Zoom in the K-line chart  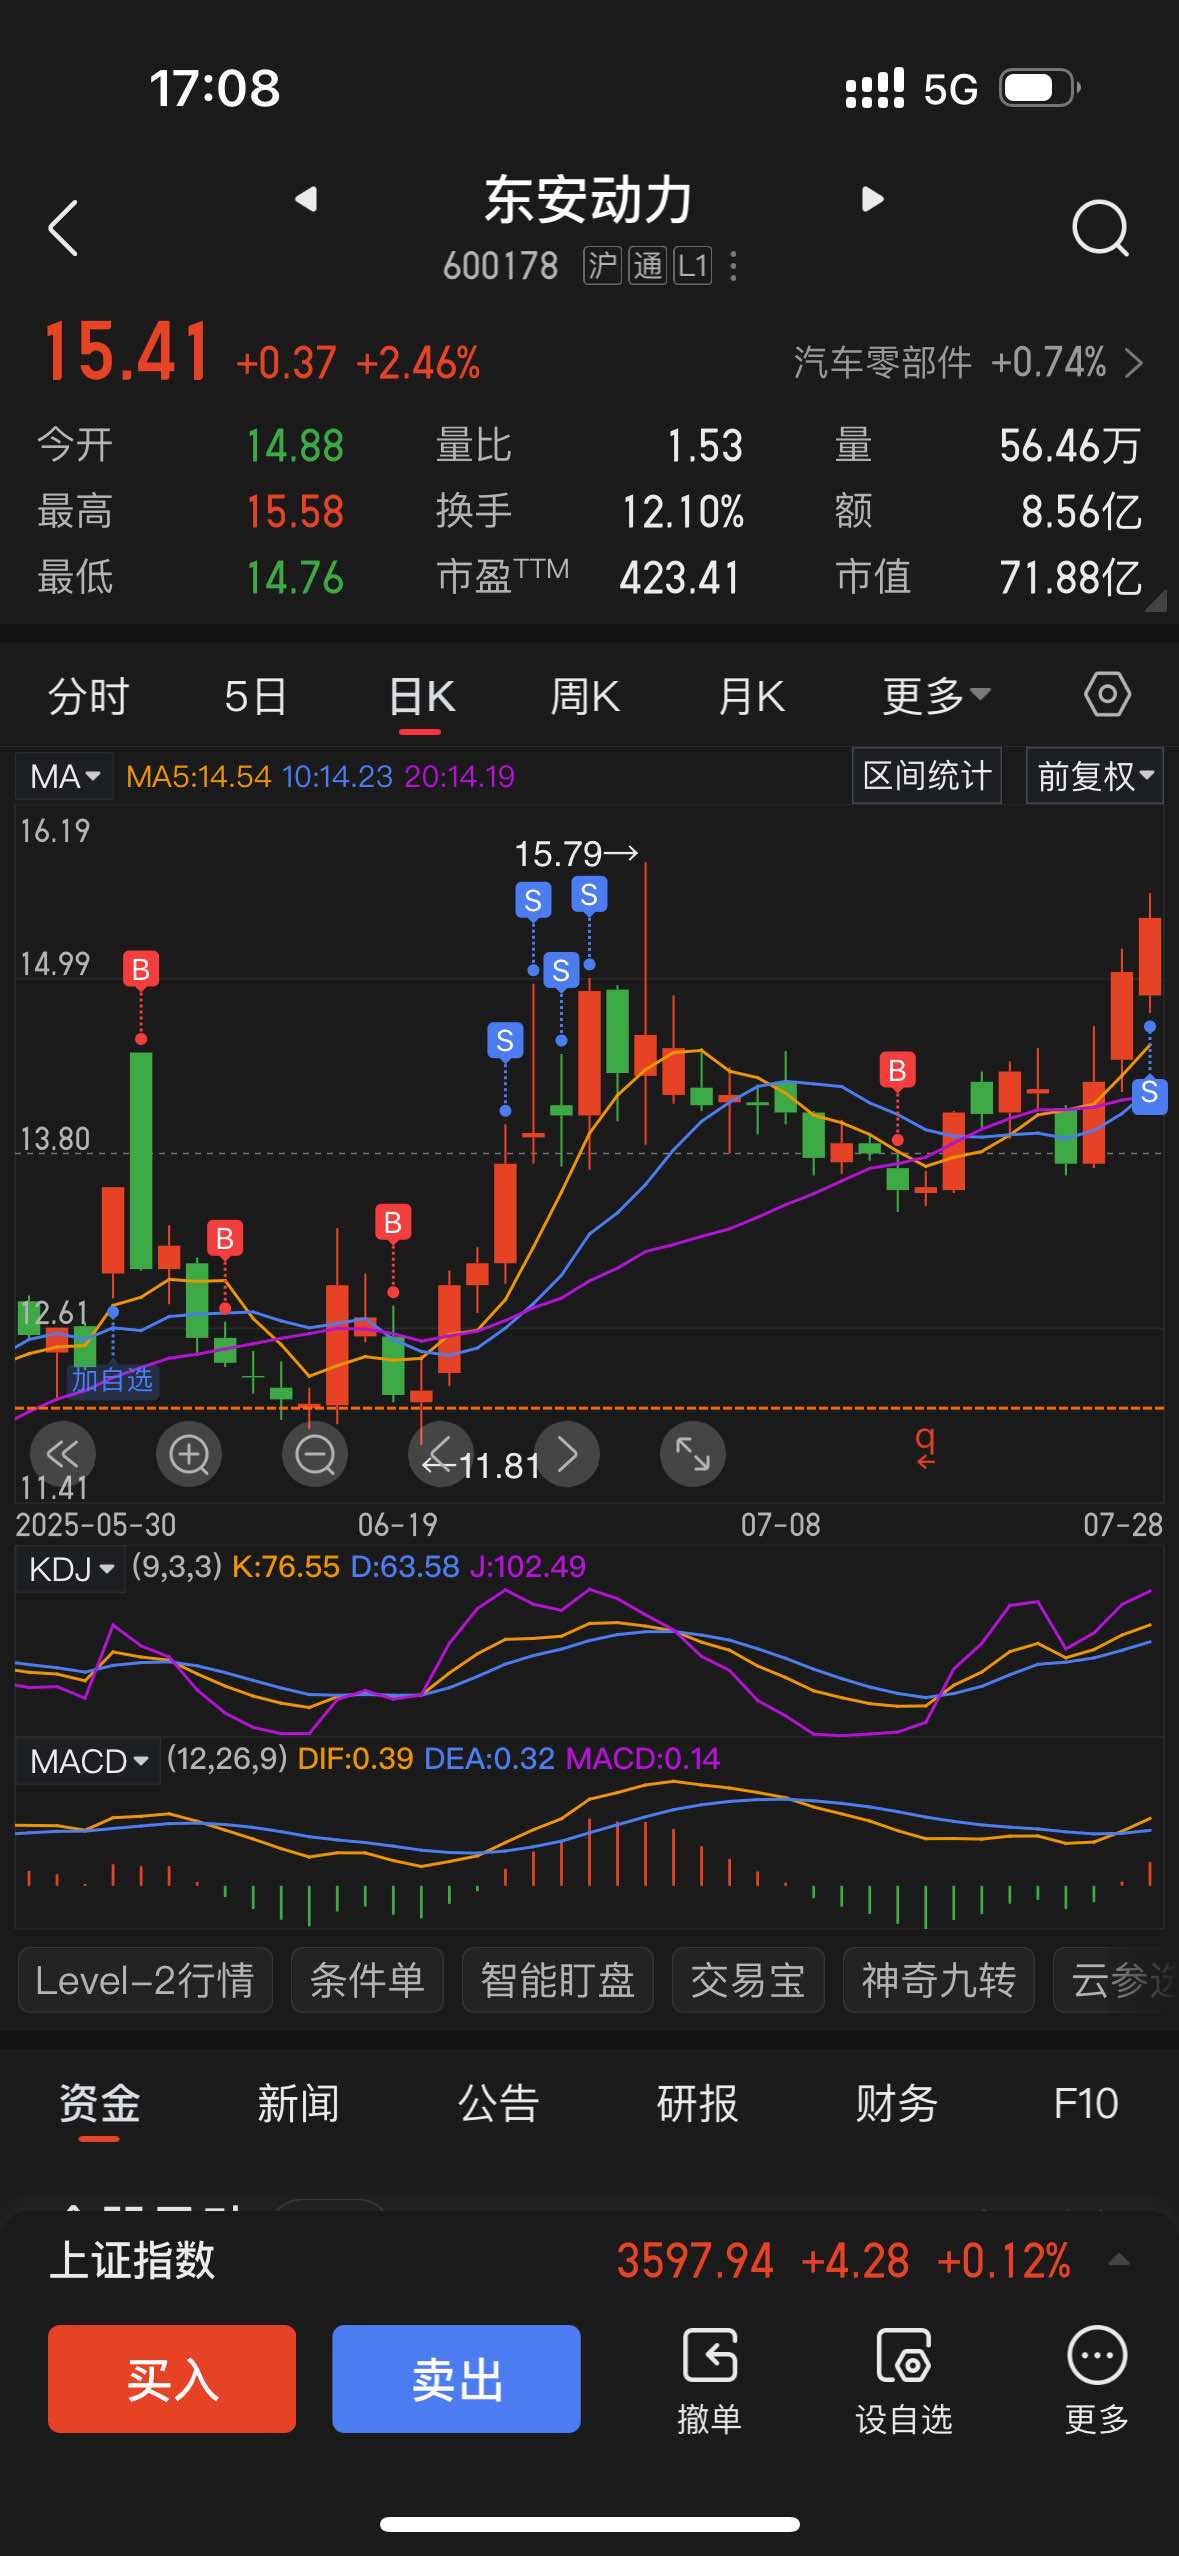[x=189, y=1453]
